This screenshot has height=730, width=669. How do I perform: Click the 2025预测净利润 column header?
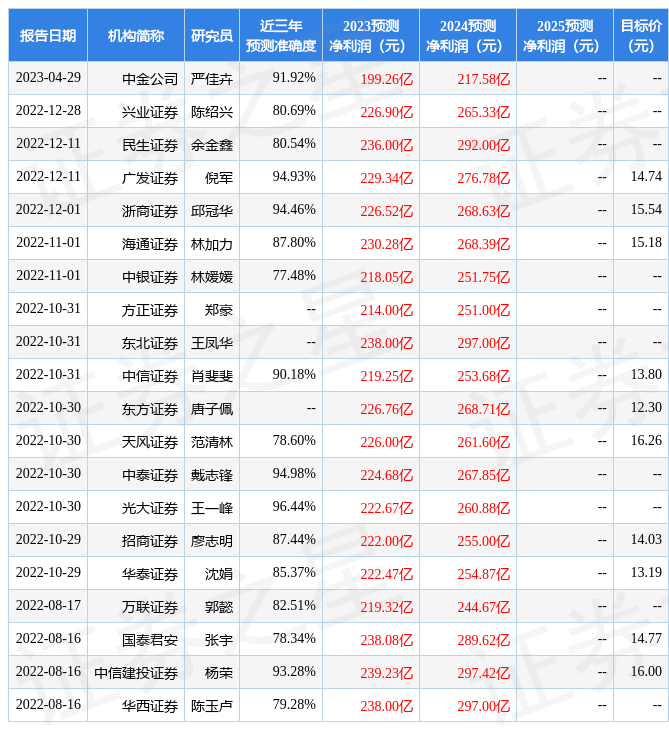click(565, 35)
